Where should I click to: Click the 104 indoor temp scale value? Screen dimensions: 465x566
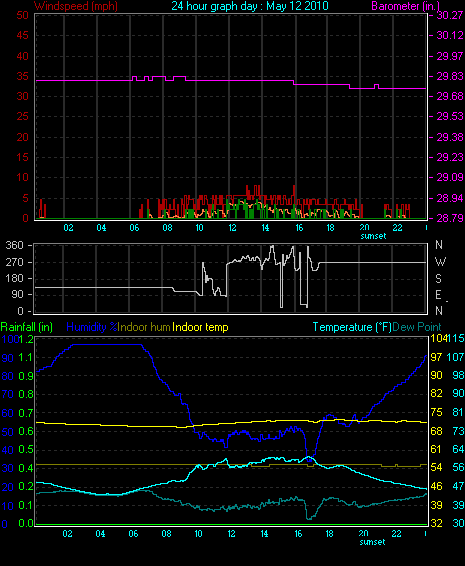438,338
